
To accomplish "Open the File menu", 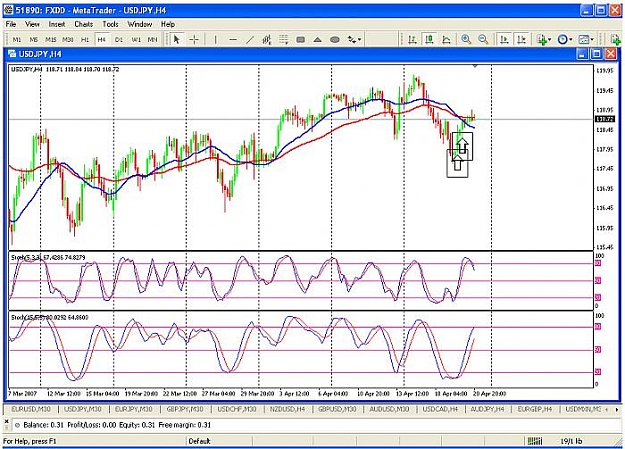I will point(11,24).
